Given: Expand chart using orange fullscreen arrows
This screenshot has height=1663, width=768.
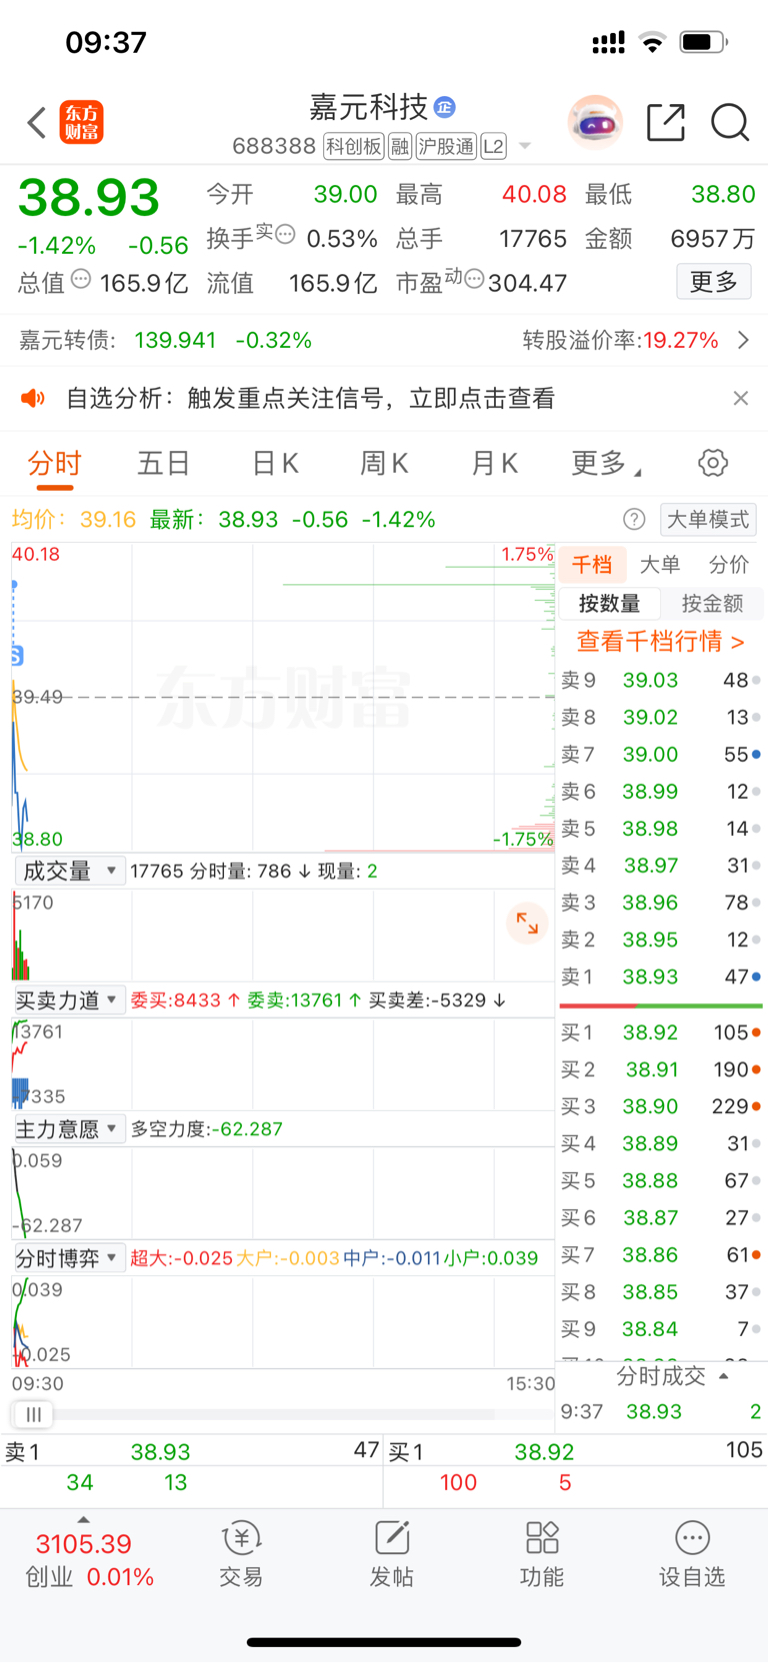Looking at the screenshot, I should pos(527,922).
